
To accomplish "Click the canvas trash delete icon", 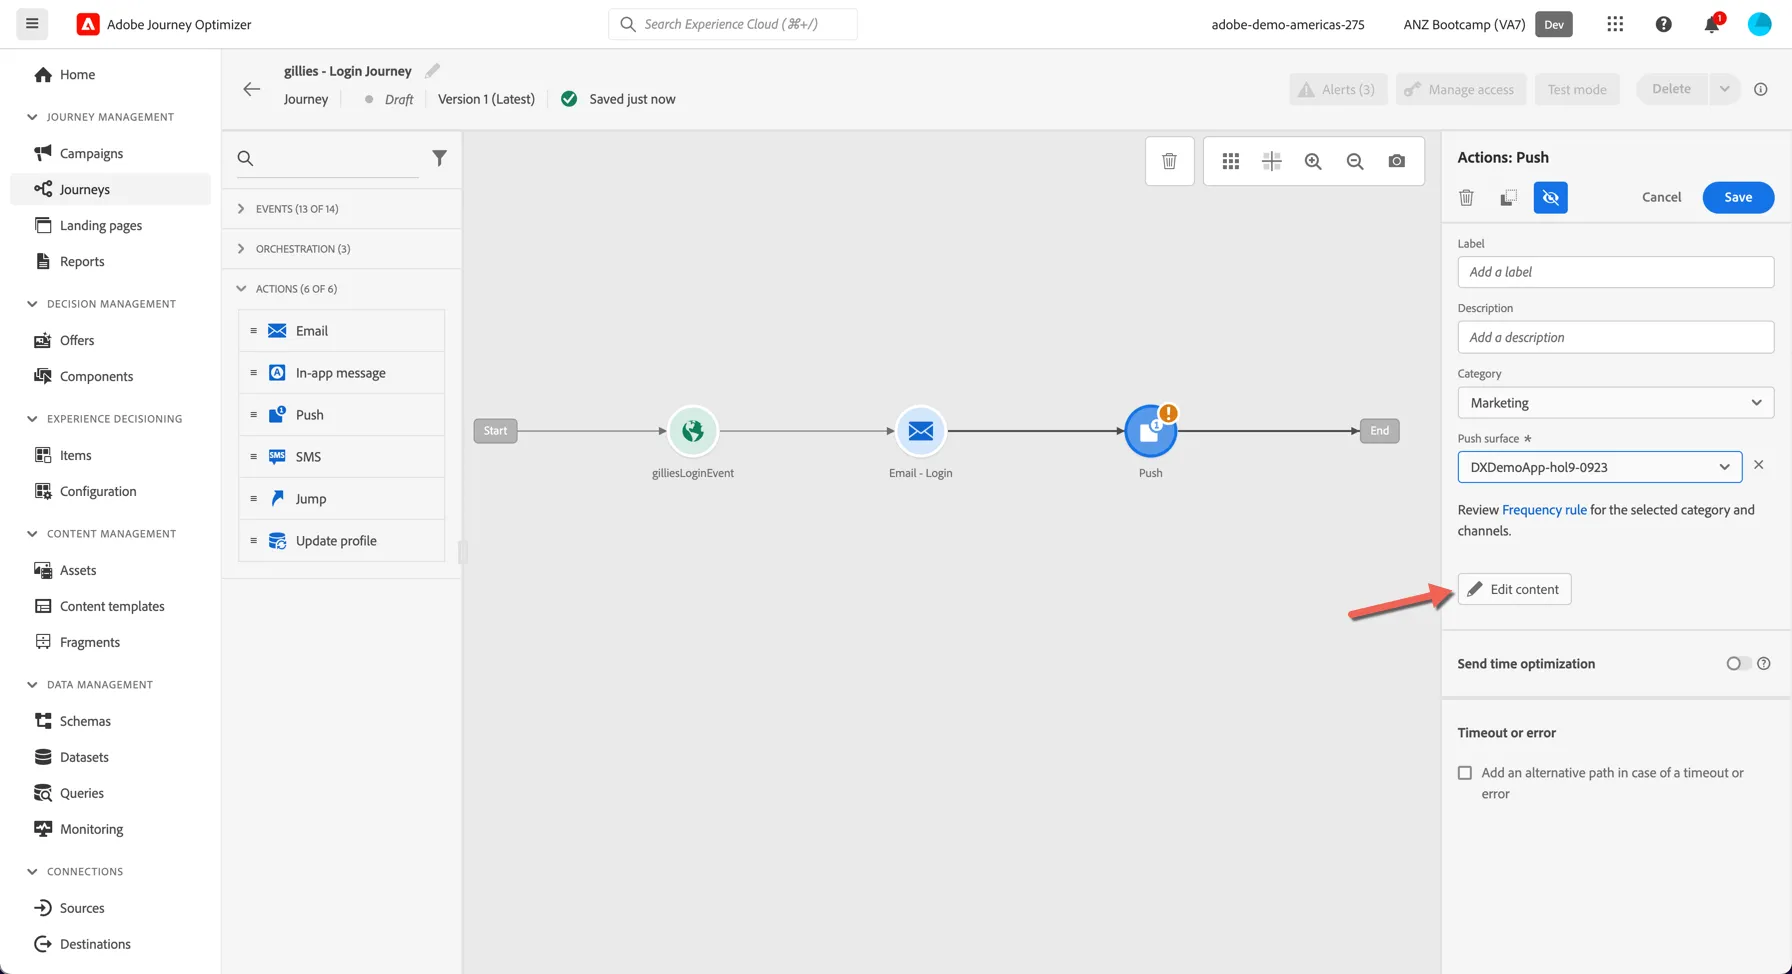I will click(x=1169, y=161).
